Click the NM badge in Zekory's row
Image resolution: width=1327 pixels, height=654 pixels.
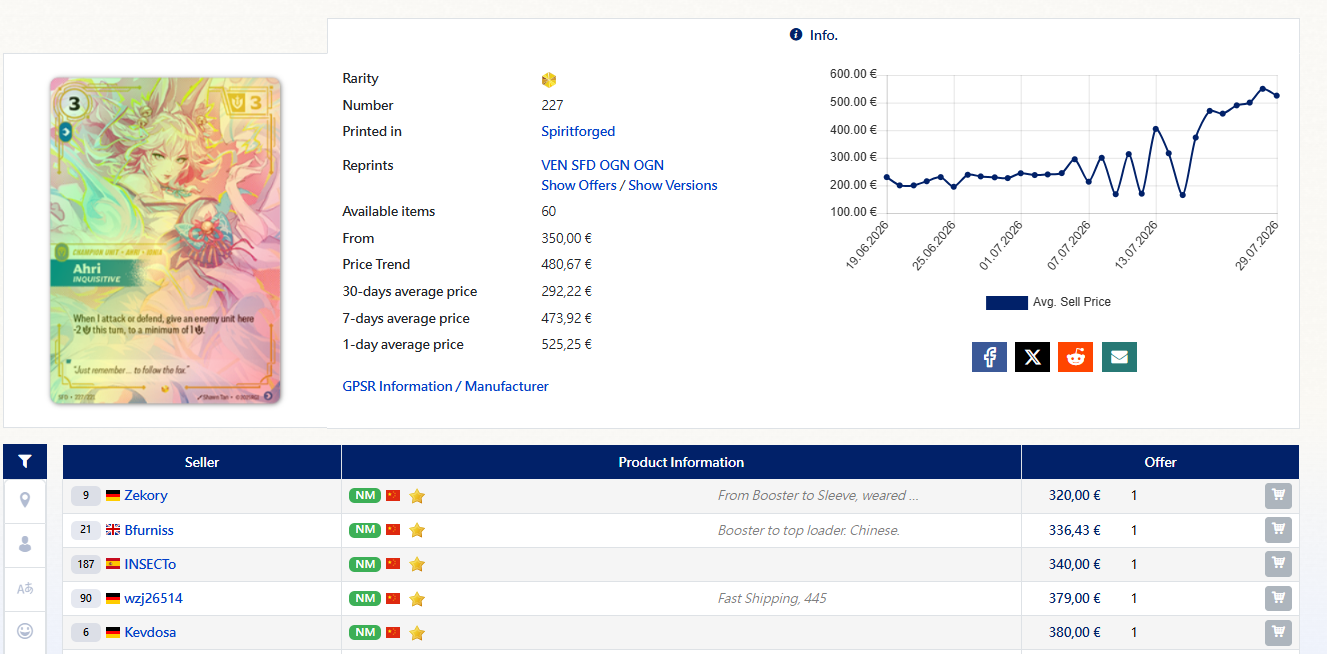365,496
